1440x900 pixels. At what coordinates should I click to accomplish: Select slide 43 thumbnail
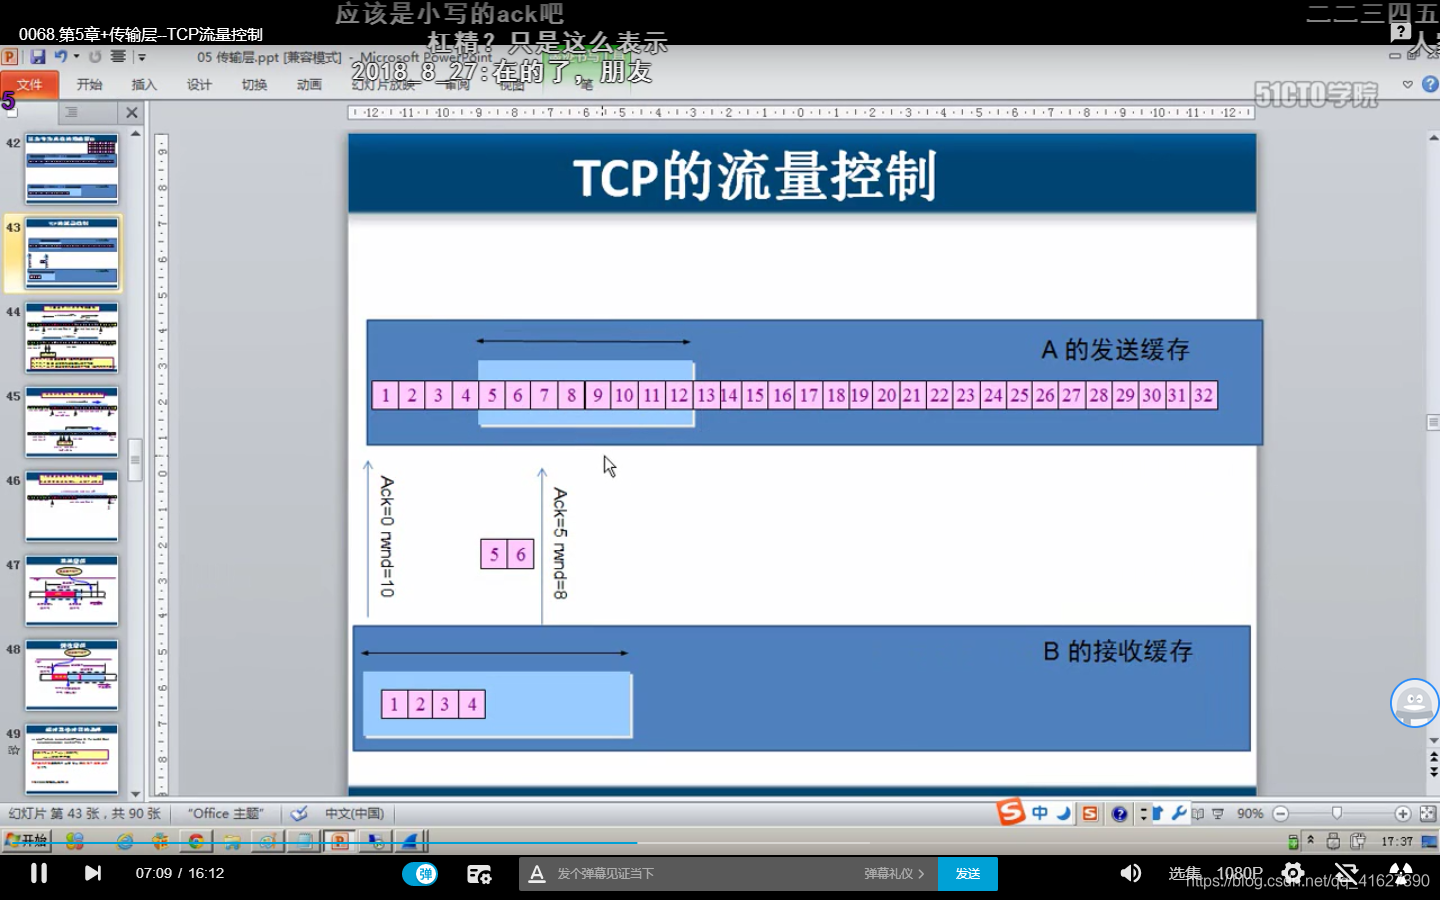[72, 252]
